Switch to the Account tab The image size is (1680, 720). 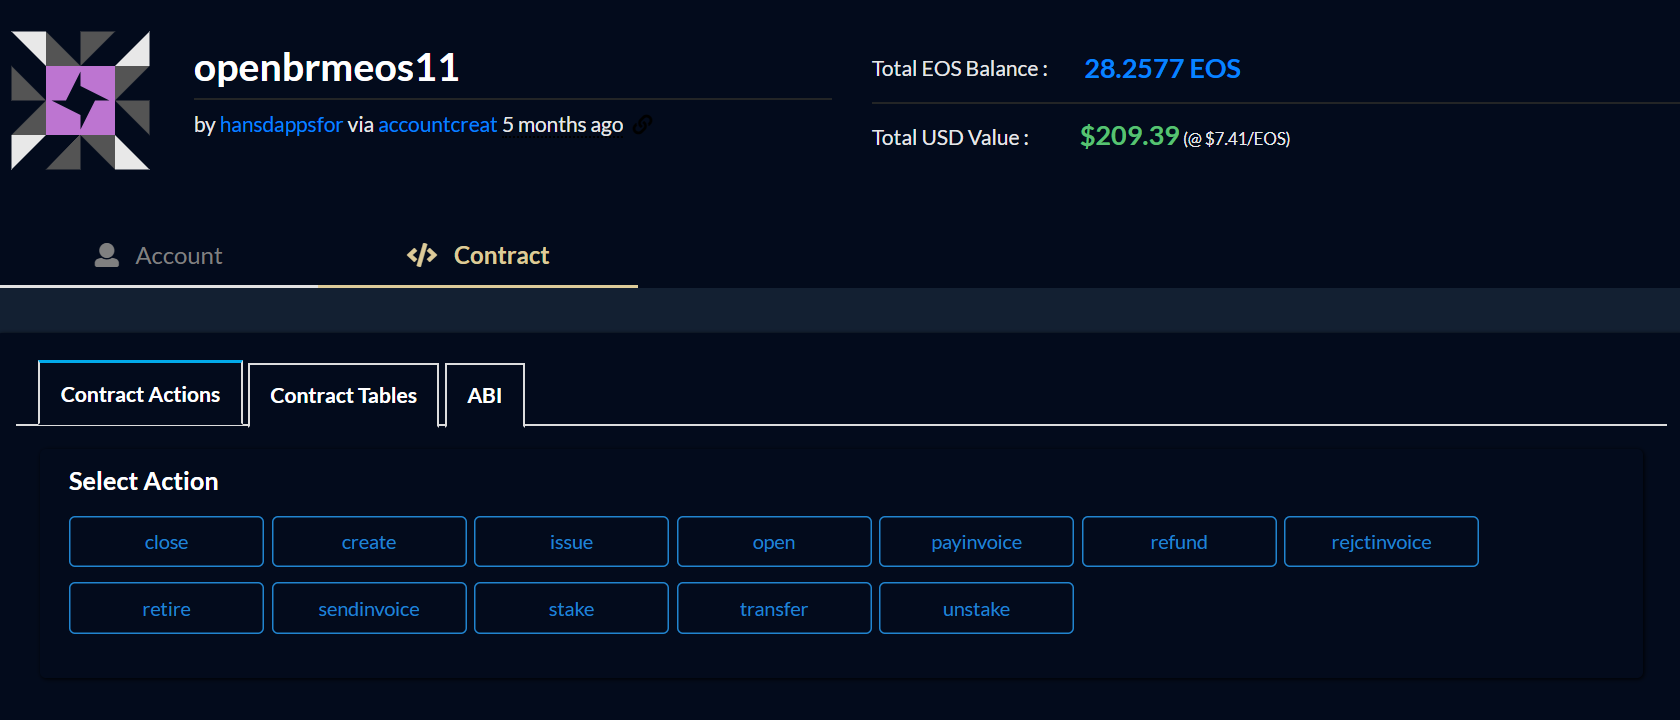pyautogui.click(x=159, y=256)
